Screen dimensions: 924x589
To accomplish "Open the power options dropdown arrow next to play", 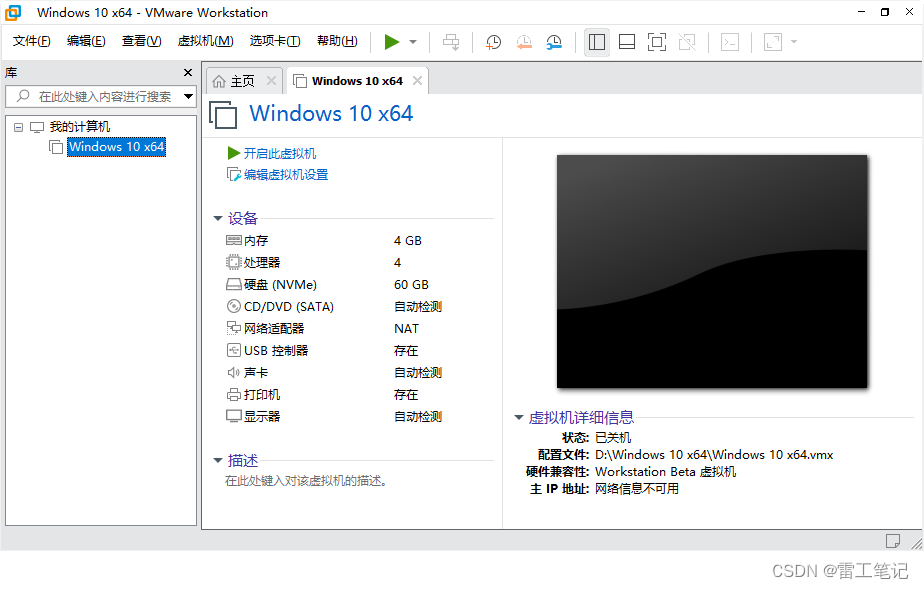I will (413, 42).
